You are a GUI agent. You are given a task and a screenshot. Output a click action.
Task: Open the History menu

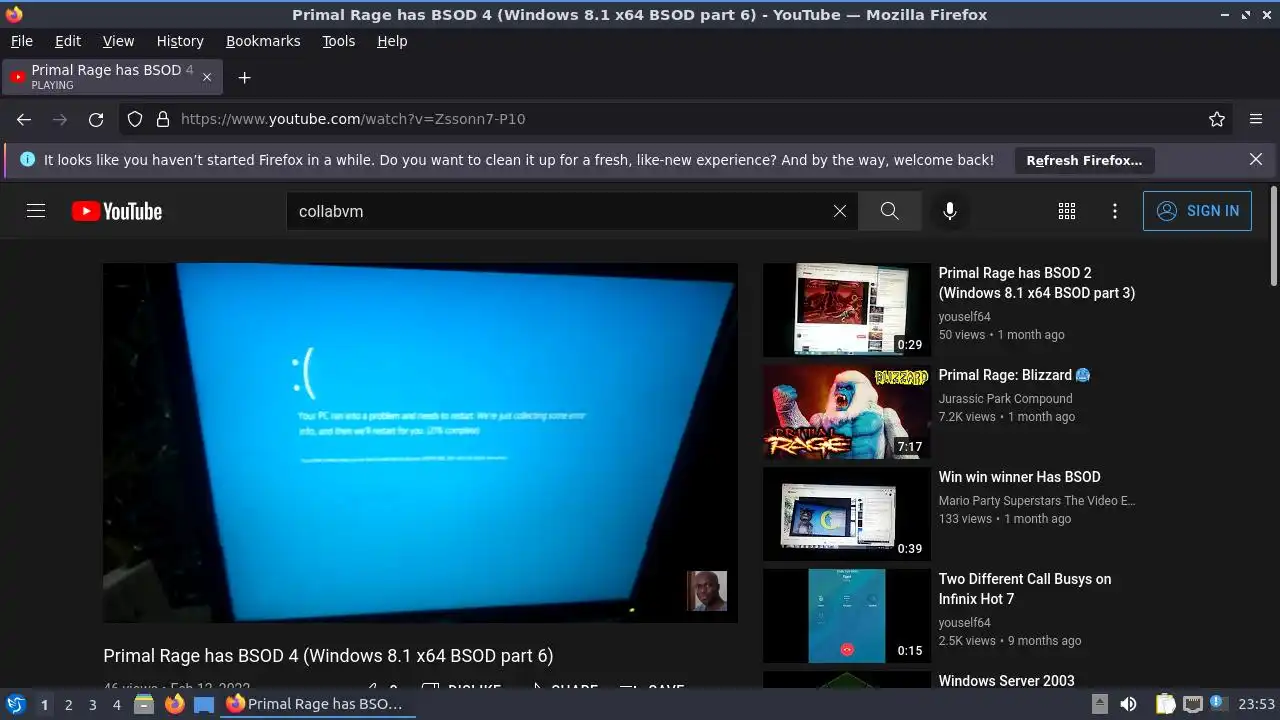click(x=180, y=41)
